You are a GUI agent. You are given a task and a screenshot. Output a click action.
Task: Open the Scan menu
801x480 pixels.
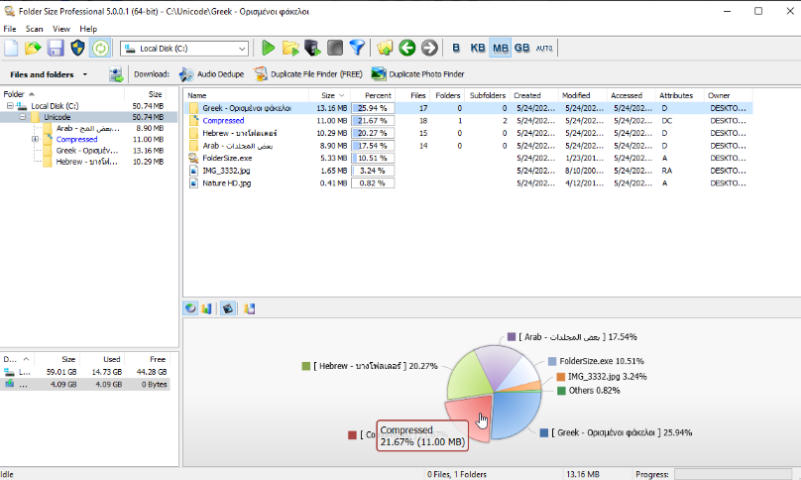[34, 29]
